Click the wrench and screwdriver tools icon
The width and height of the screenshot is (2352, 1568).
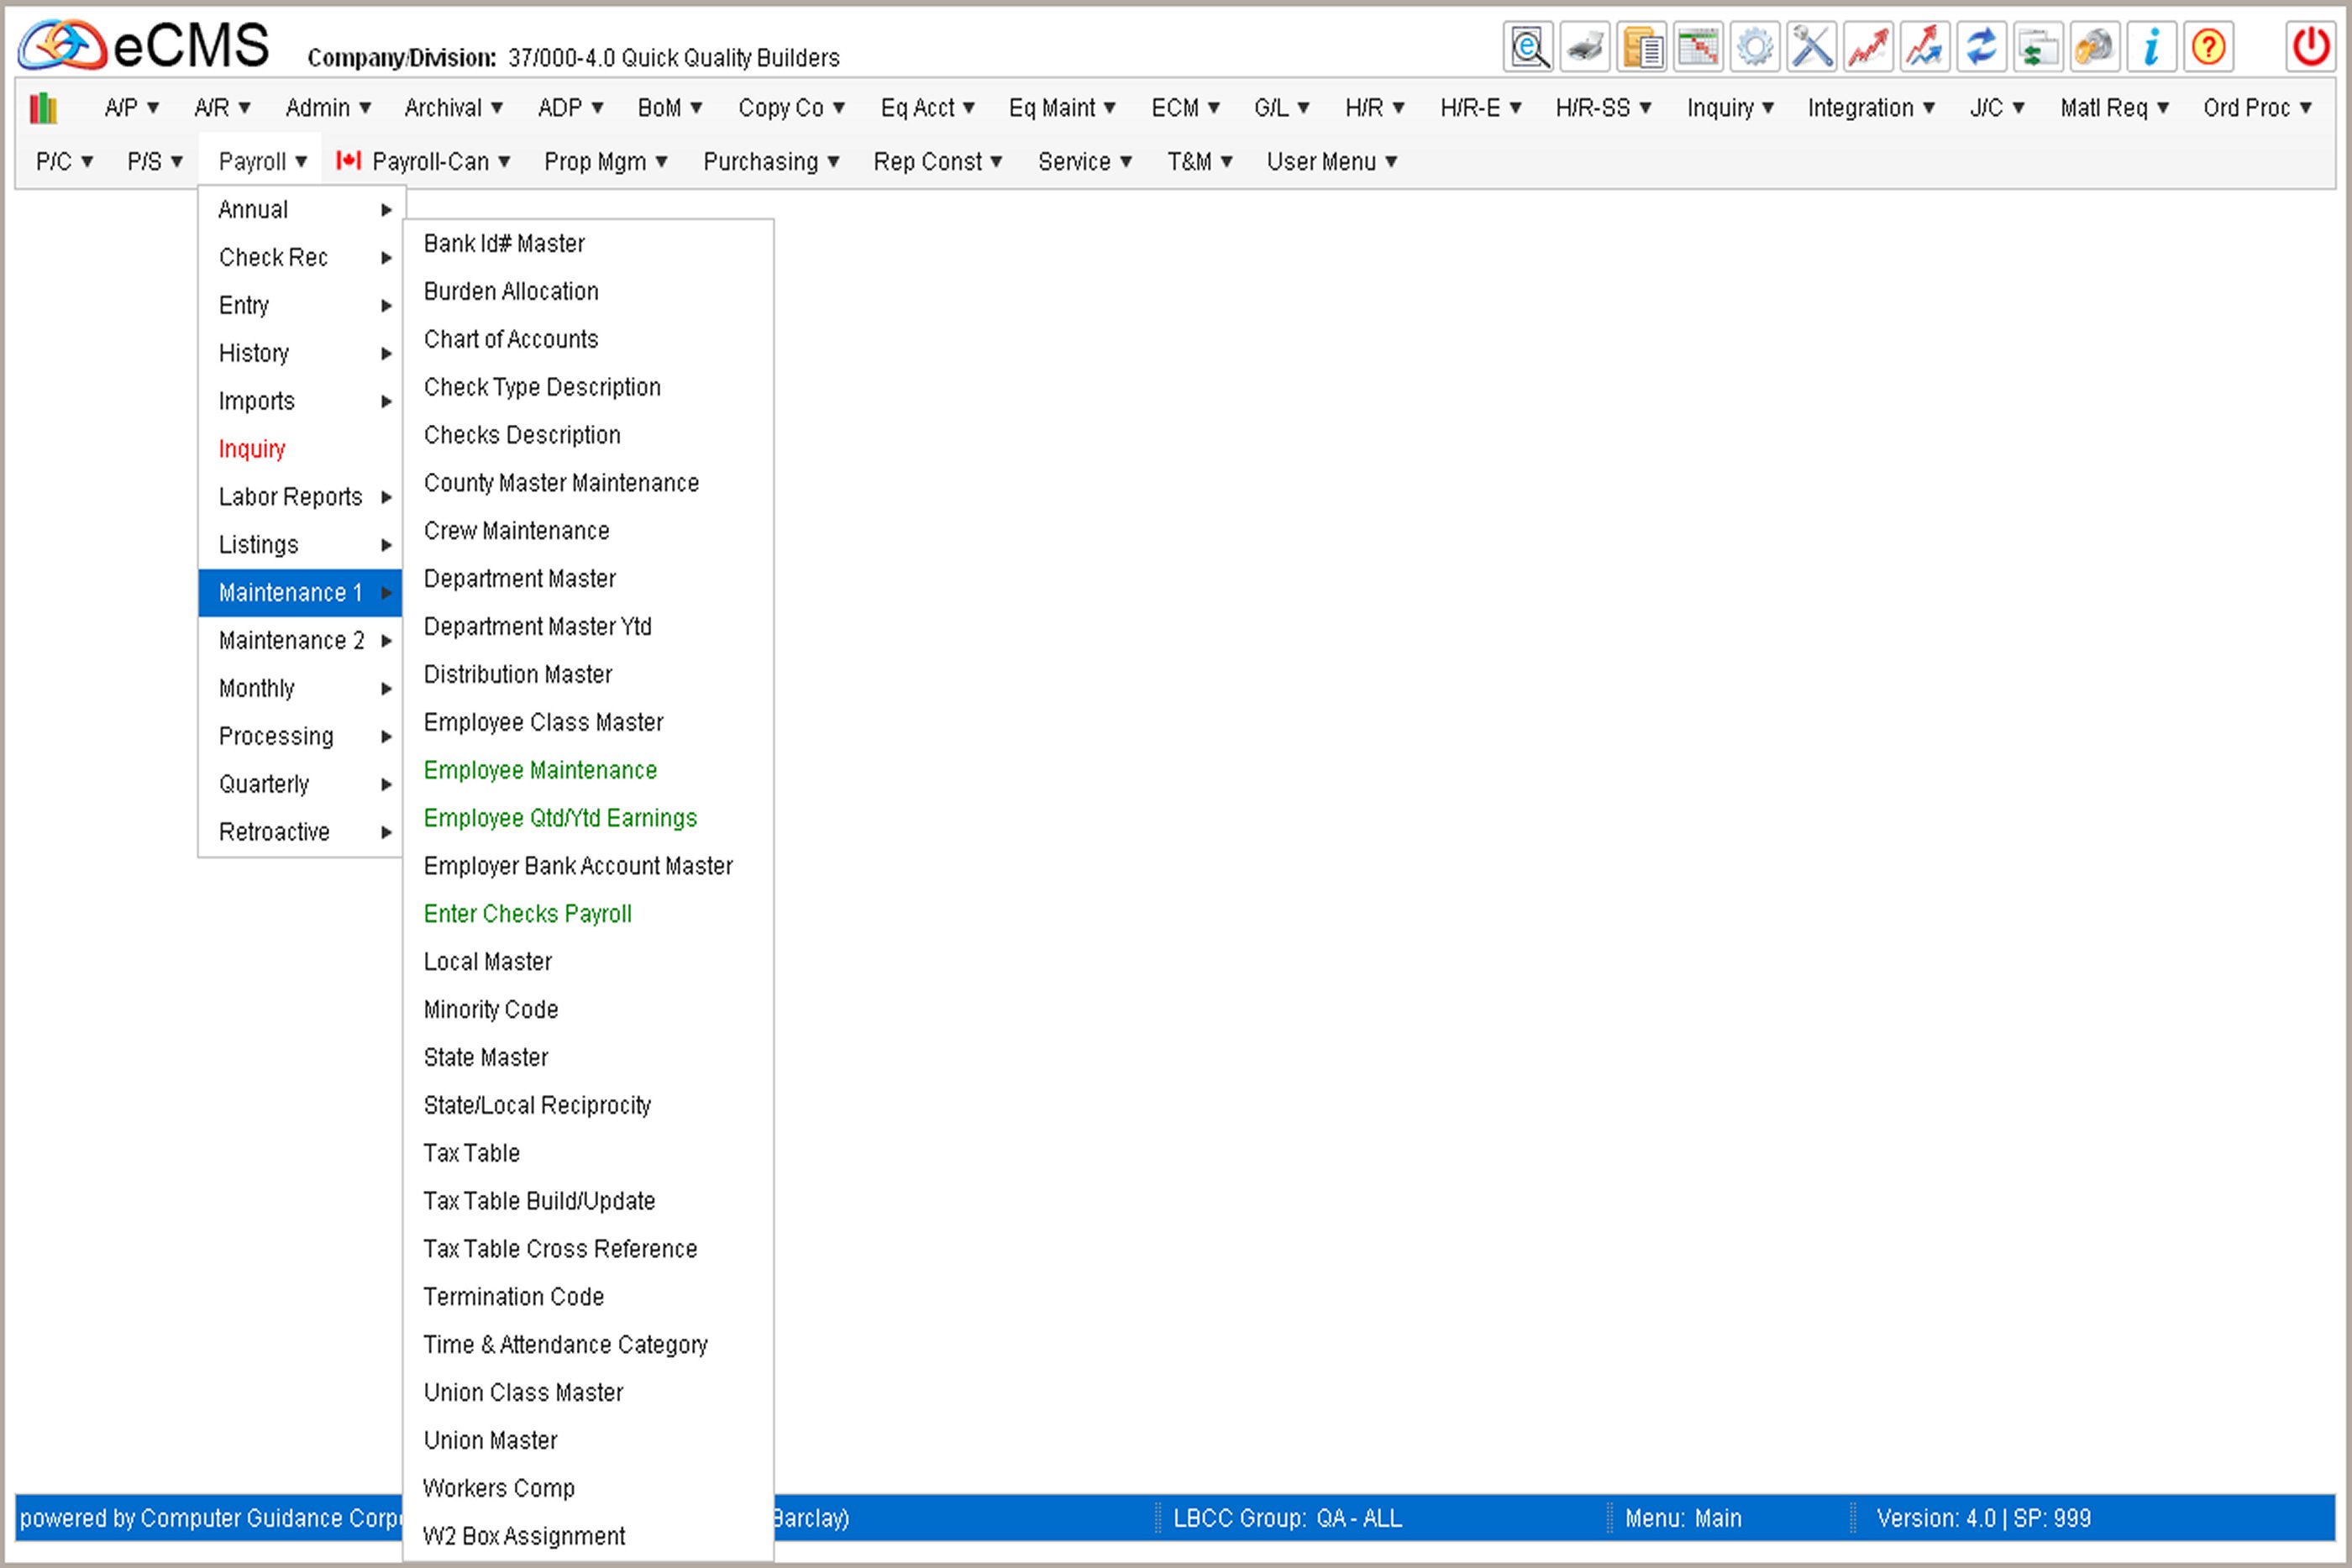(x=1811, y=47)
